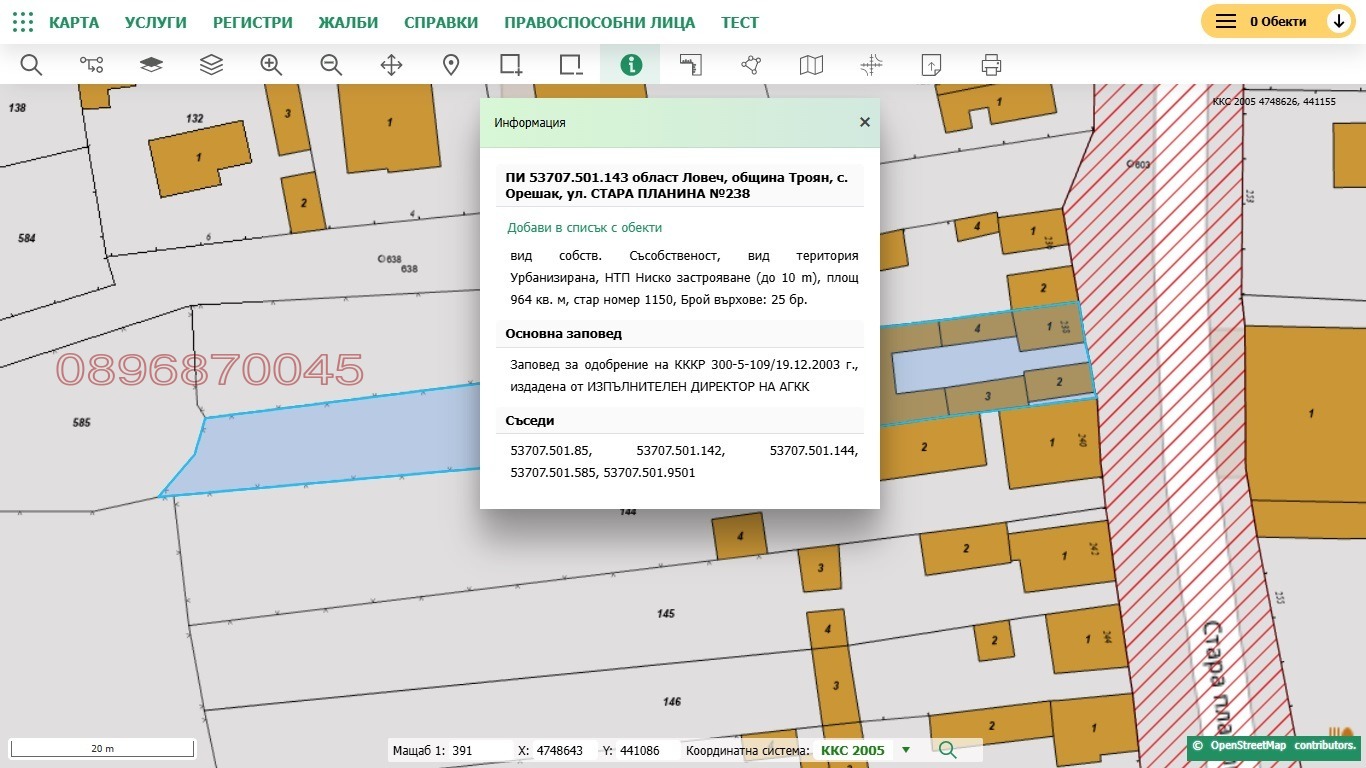
Task: Open the apps grid menu
Action: coord(23,22)
